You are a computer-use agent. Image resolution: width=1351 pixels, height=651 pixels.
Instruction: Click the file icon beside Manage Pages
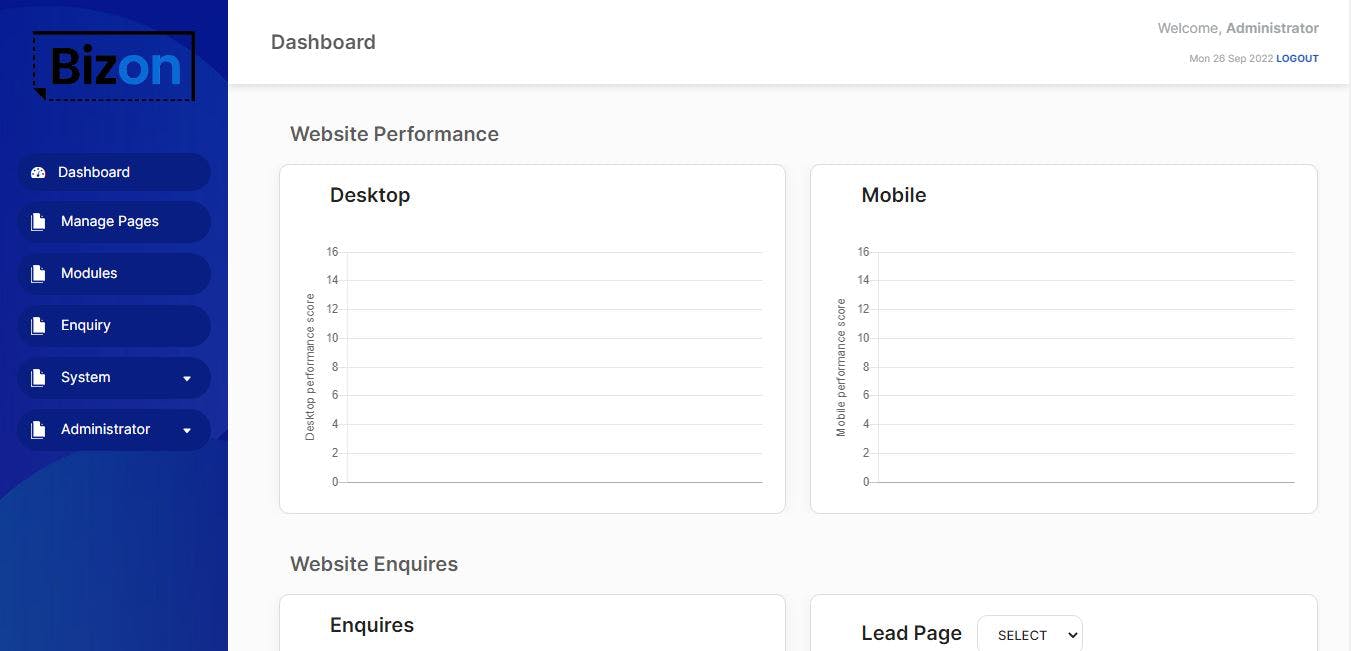point(38,222)
